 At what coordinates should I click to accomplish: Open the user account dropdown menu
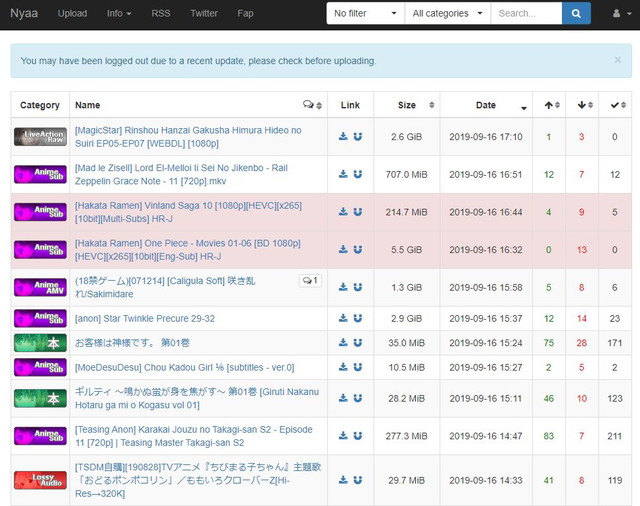tap(620, 13)
